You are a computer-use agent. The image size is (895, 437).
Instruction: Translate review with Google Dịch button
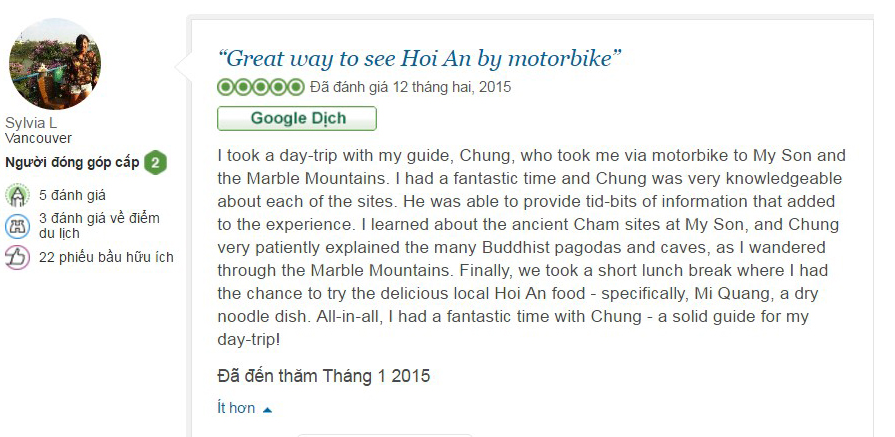297,118
